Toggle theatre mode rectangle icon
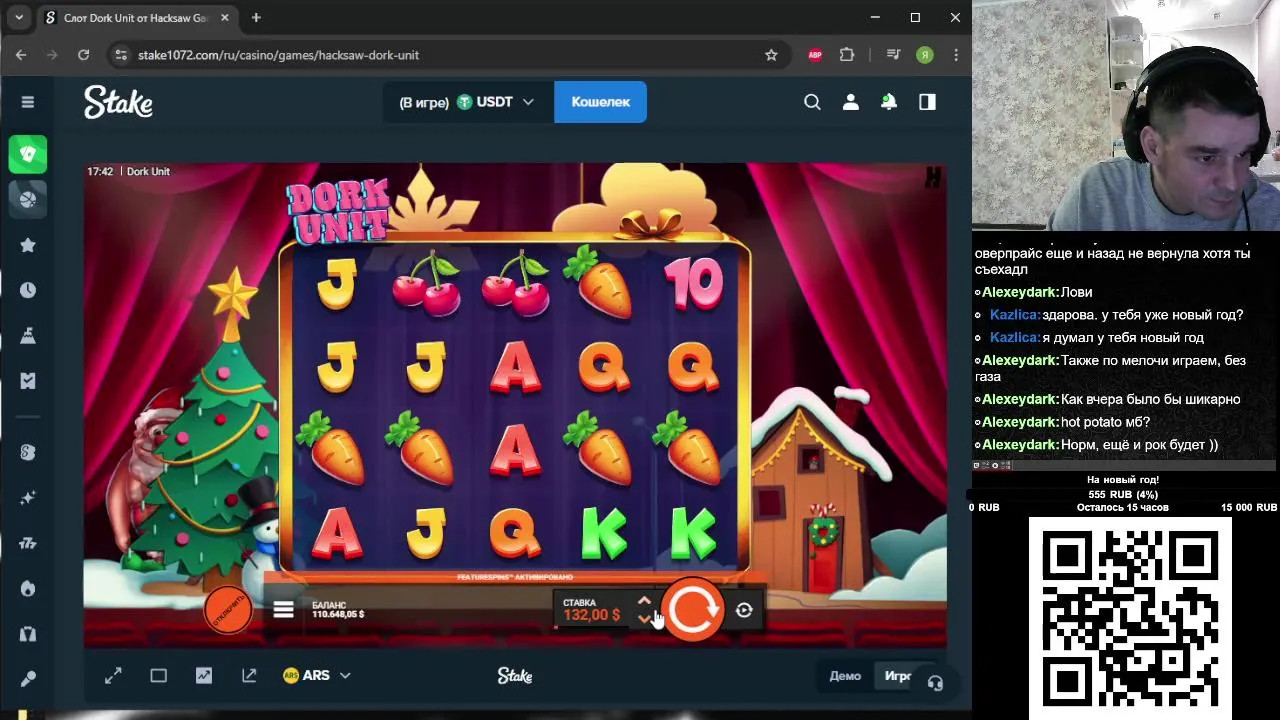The width and height of the screenshot is (1280, 720). point(158,676)
